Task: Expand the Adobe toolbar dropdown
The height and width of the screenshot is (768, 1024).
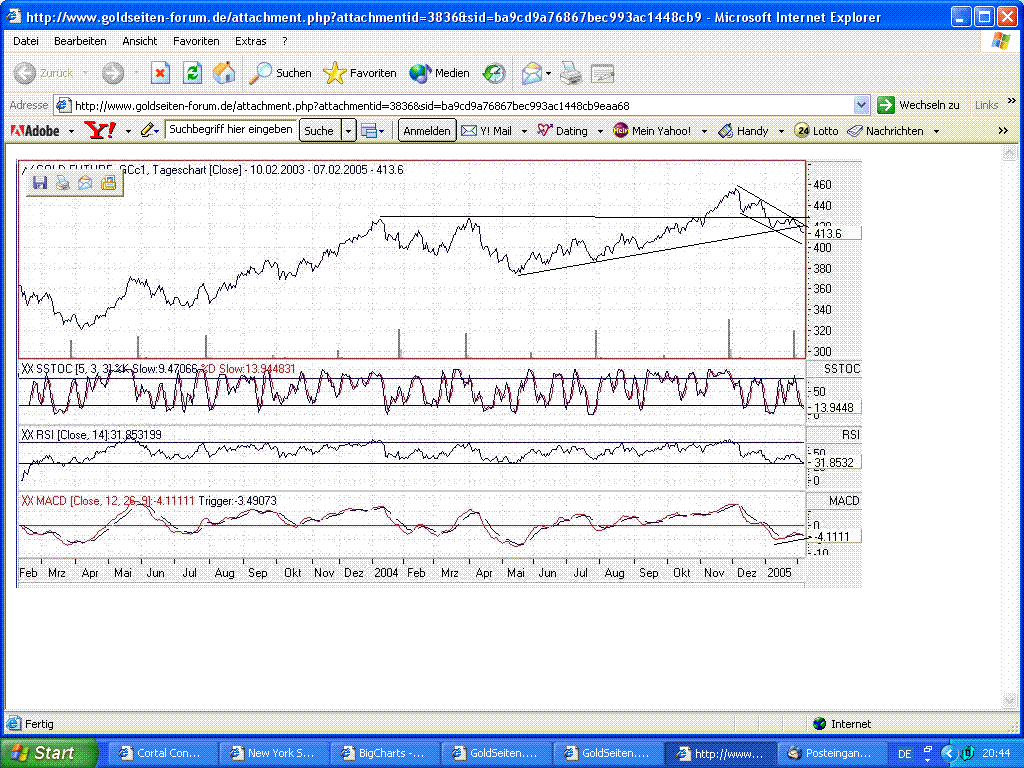Action: point(70,131)
